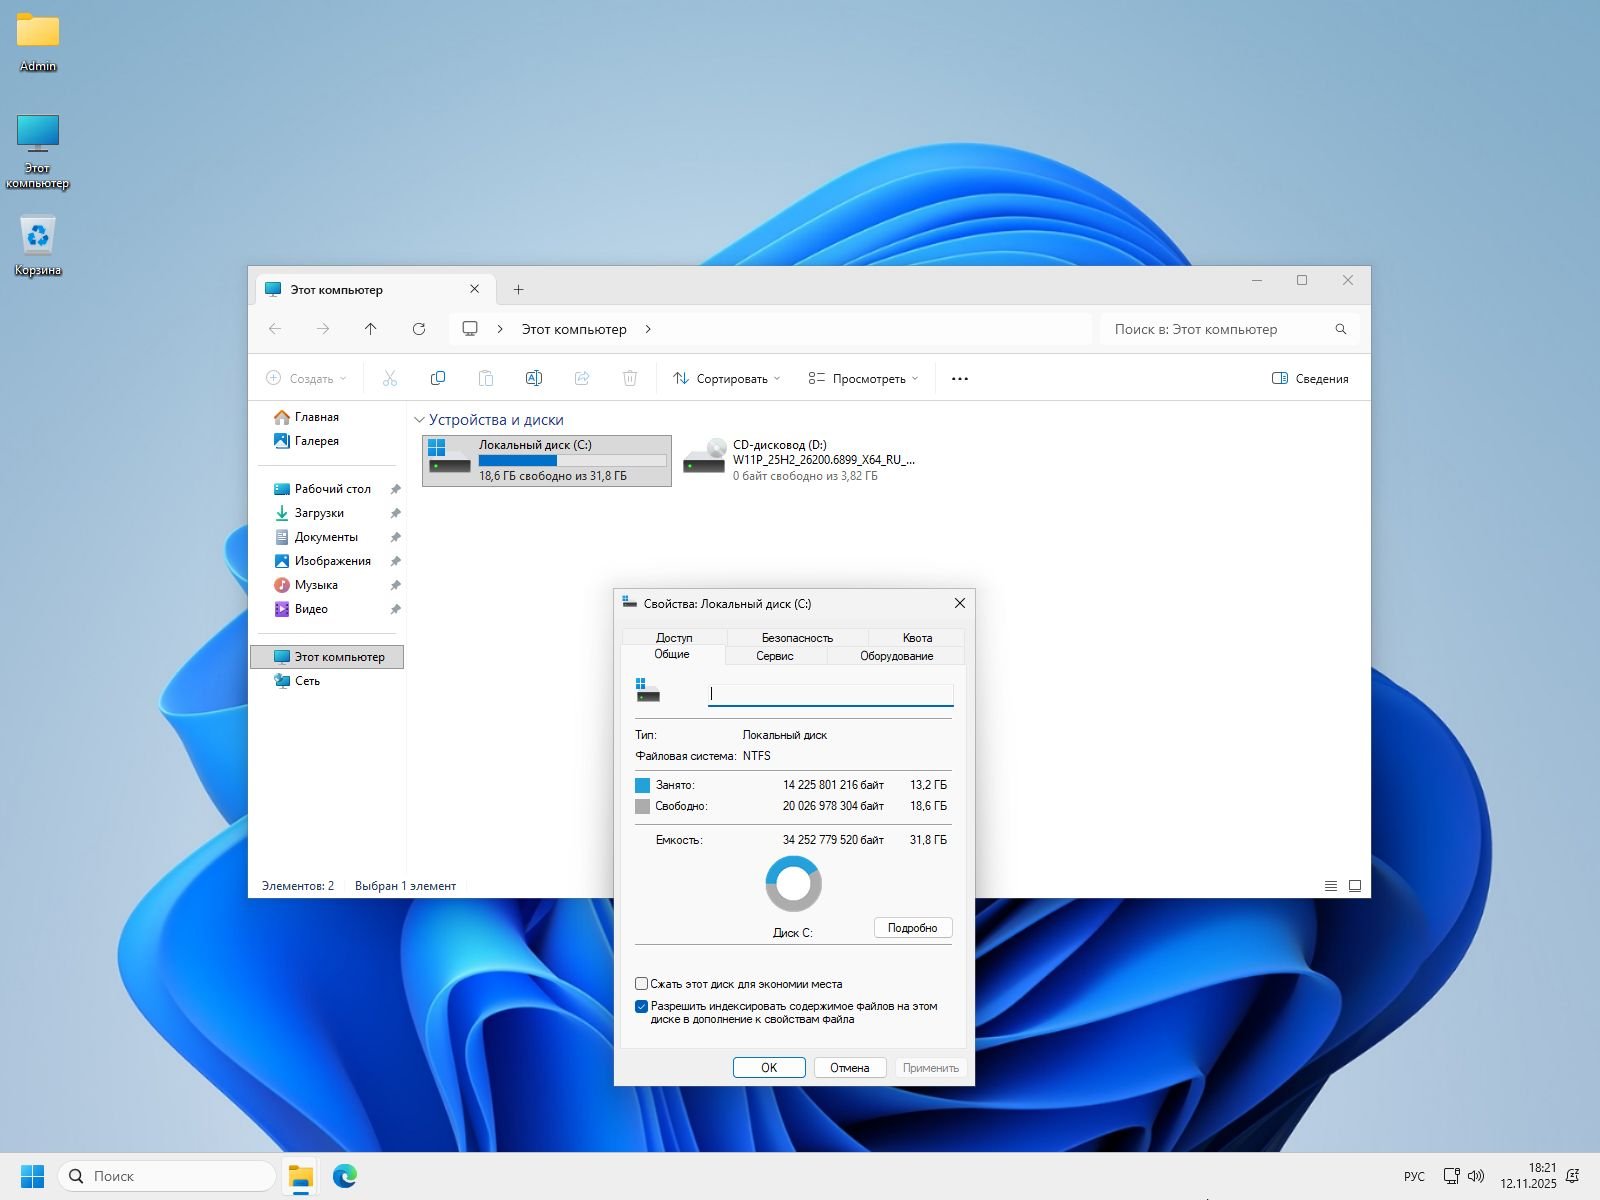This screenshot has height=1200, width=1600.
Task: Open the View dropdown menu
Action: [863, 379]
